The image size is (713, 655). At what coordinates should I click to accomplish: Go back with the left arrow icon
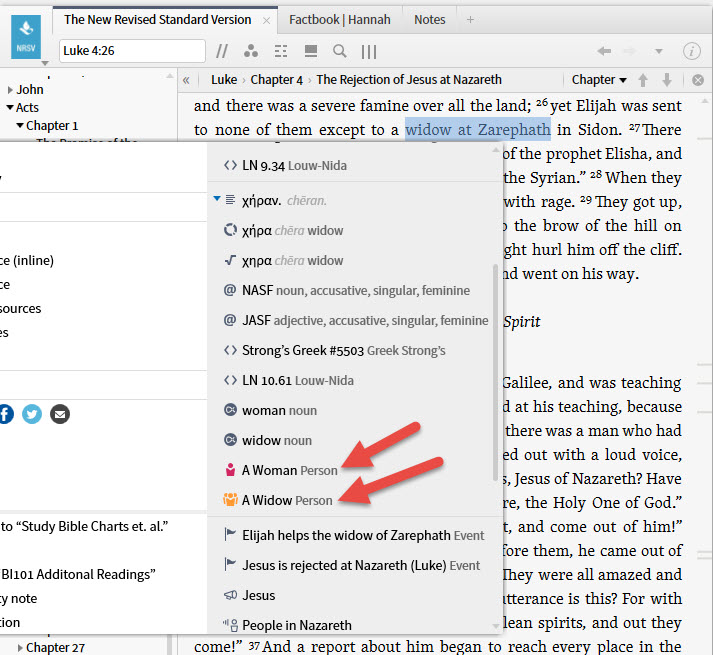pos(604,51)
